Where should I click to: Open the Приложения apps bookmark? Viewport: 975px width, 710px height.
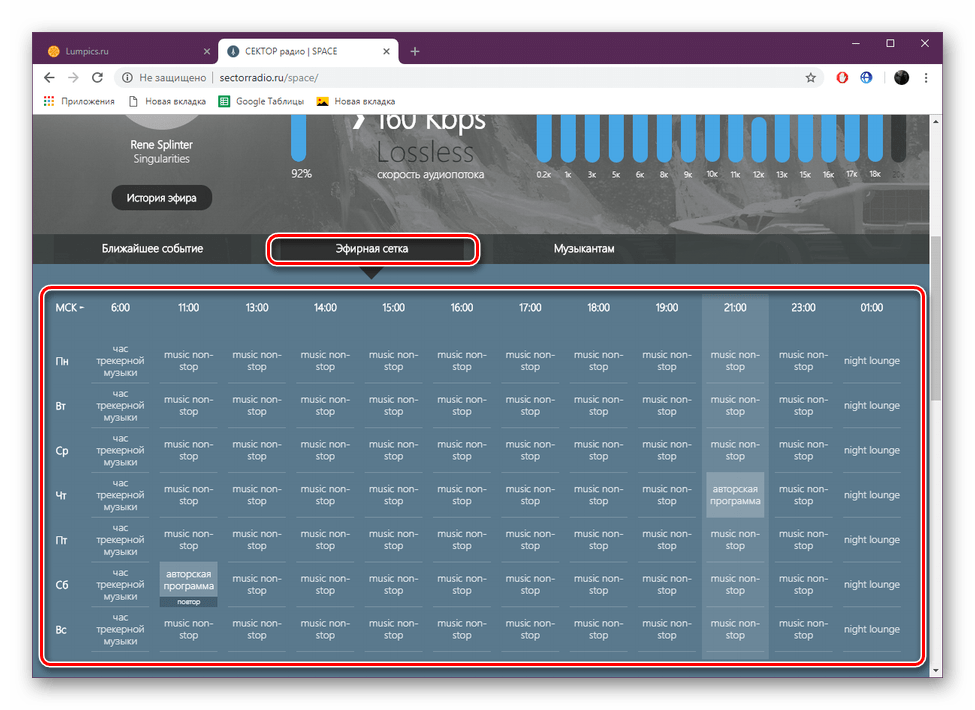[x=79, y=101]
